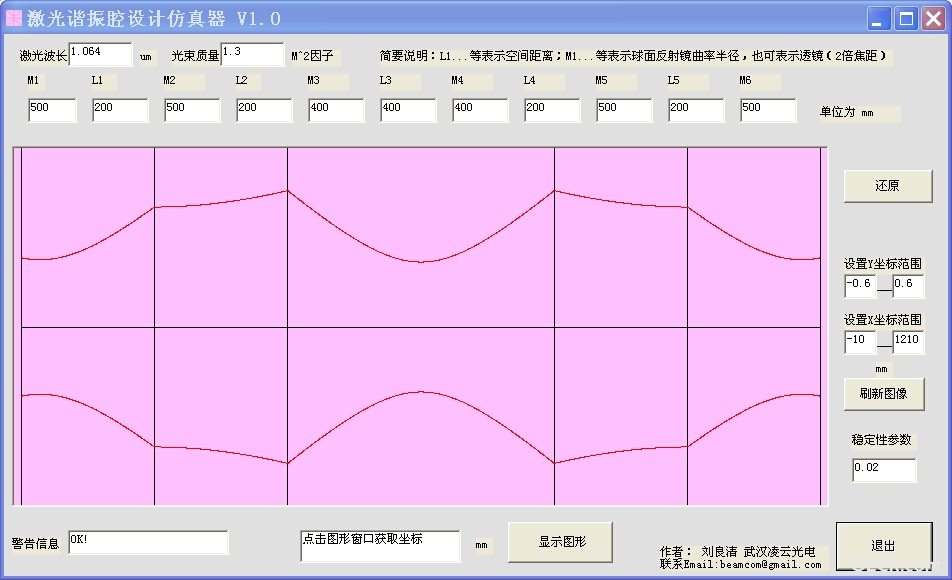Image resolution: width=952 pixels, height=580 pixels.
Task: Click the 光束质量 label
Action: [x=195, y=56]
